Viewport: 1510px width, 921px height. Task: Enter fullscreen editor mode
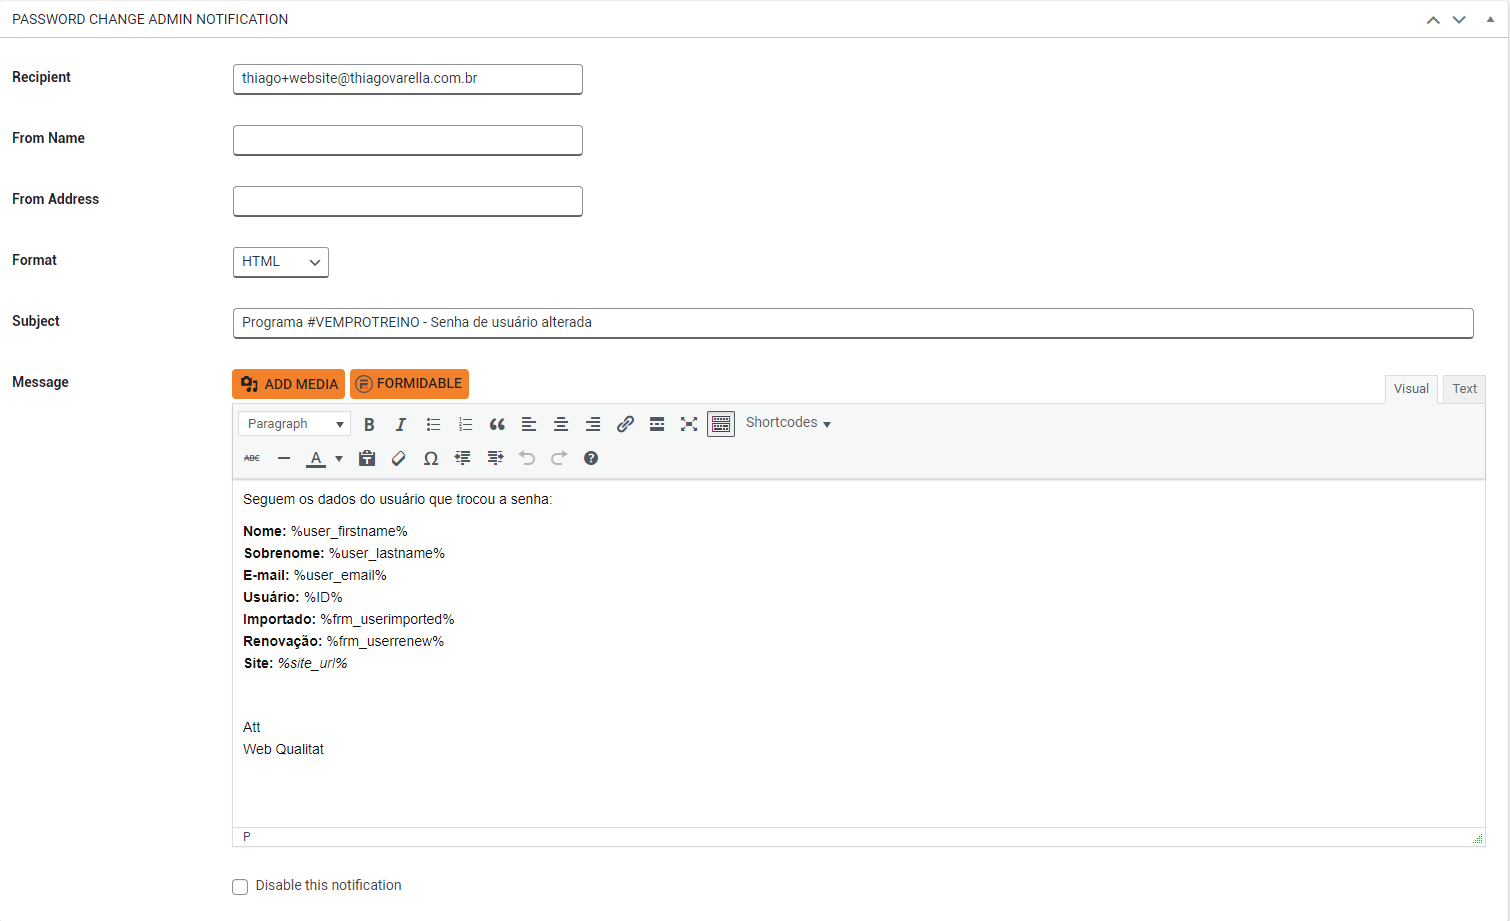coord(689,424)
